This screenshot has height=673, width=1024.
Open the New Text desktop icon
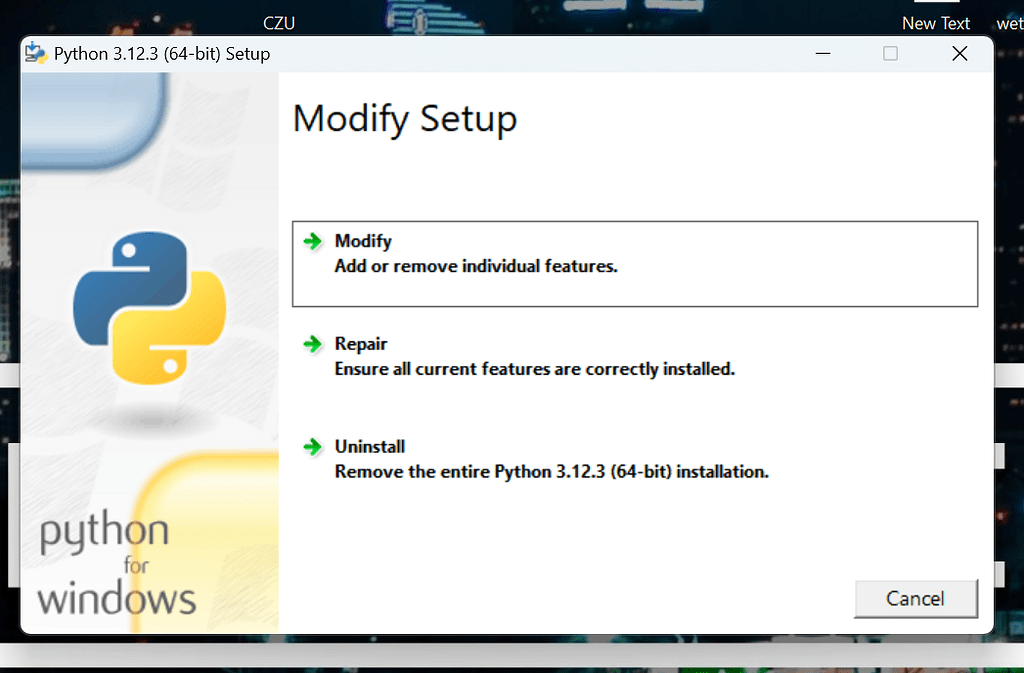click(936, 22)
